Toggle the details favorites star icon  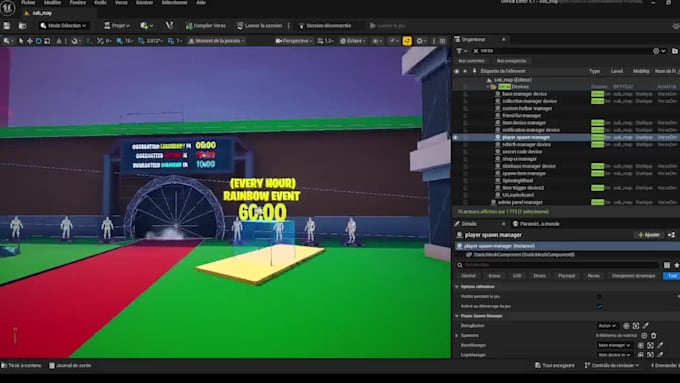[x=677, y=265]
